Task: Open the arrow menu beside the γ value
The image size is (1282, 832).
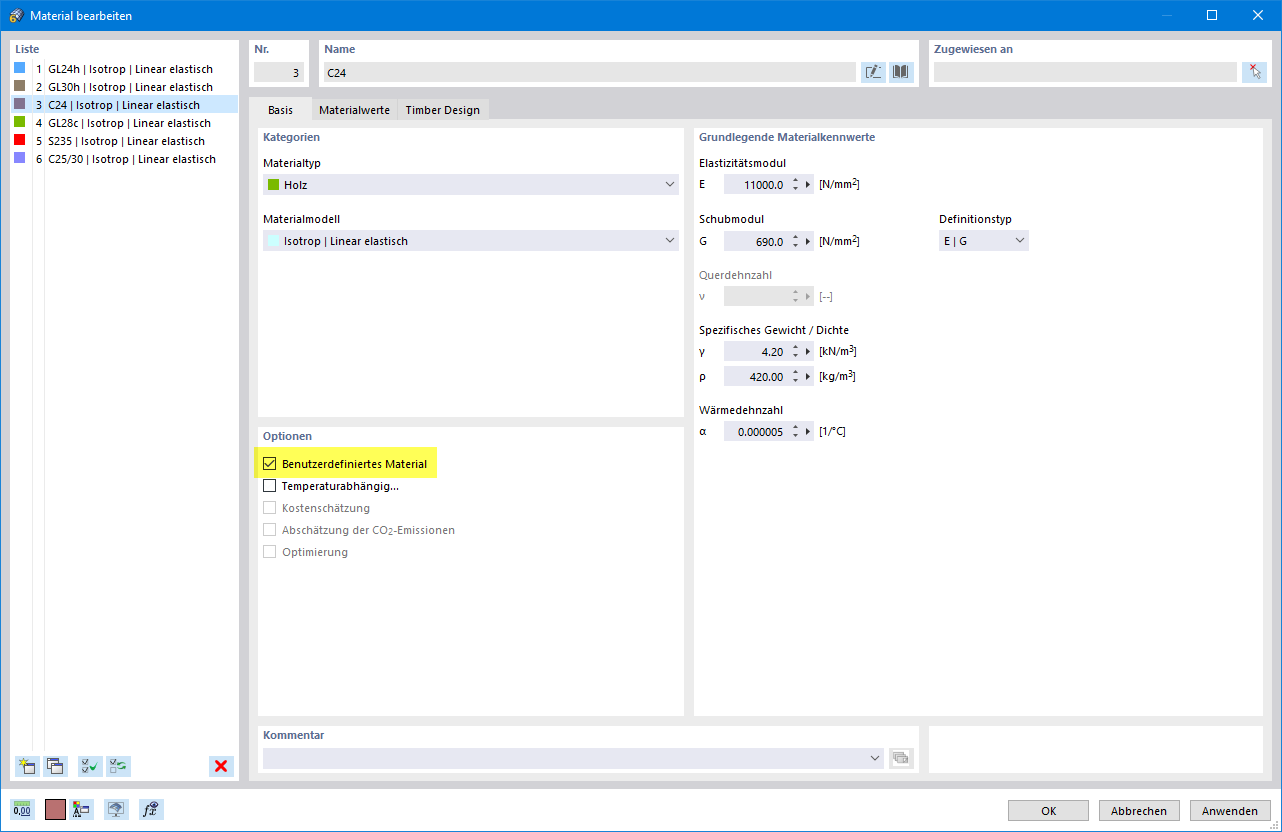Action: click(808, 351)
